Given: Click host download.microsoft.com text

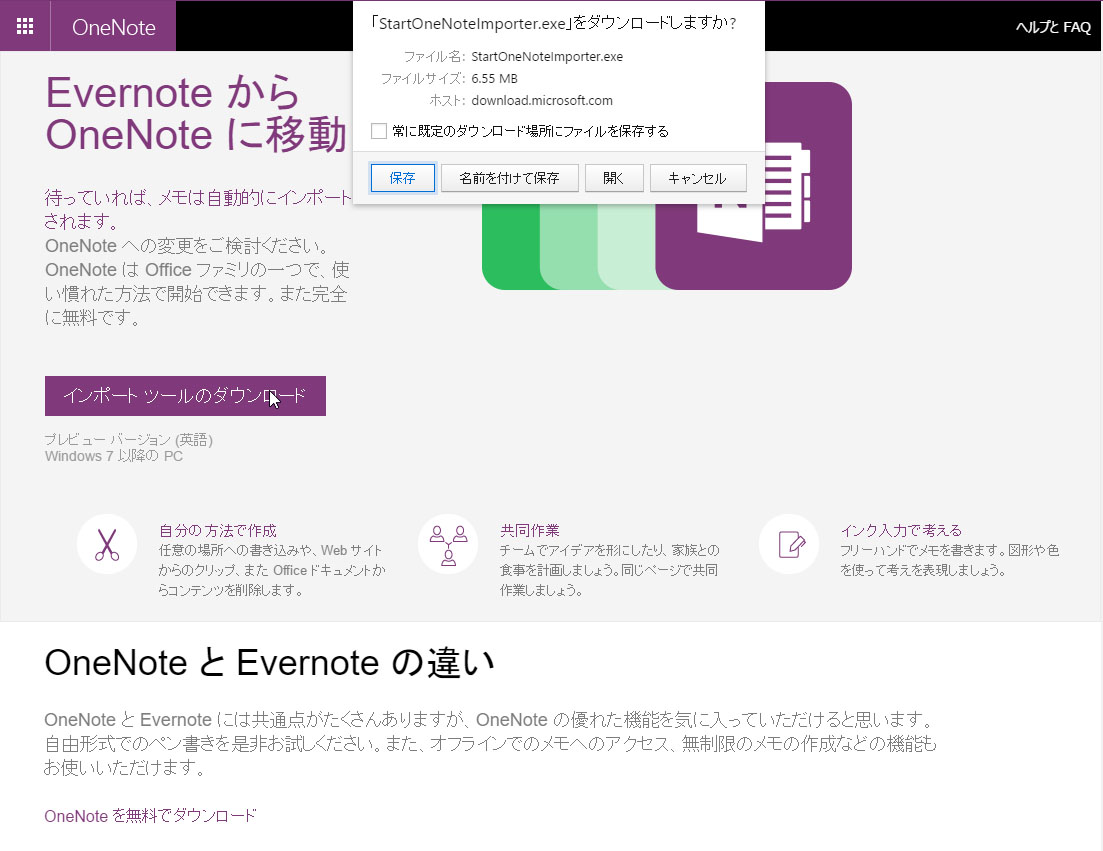Looking at the screenshot, I should [542, 101].
